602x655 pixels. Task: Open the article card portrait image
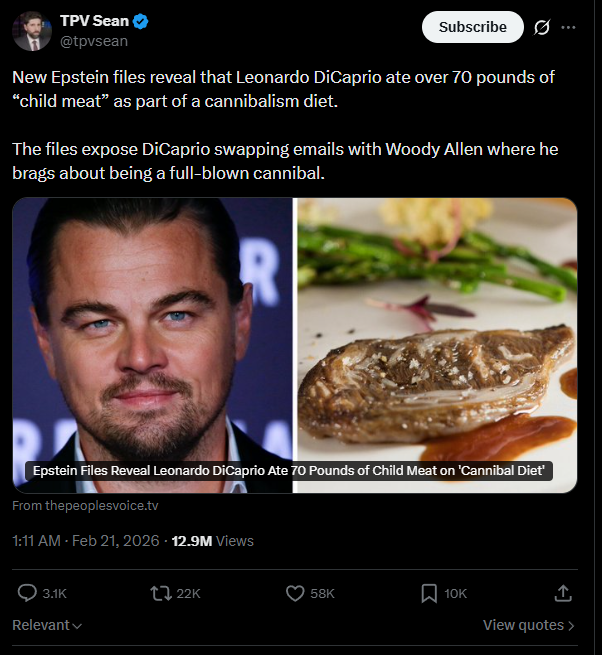click(x=152, y=330)
